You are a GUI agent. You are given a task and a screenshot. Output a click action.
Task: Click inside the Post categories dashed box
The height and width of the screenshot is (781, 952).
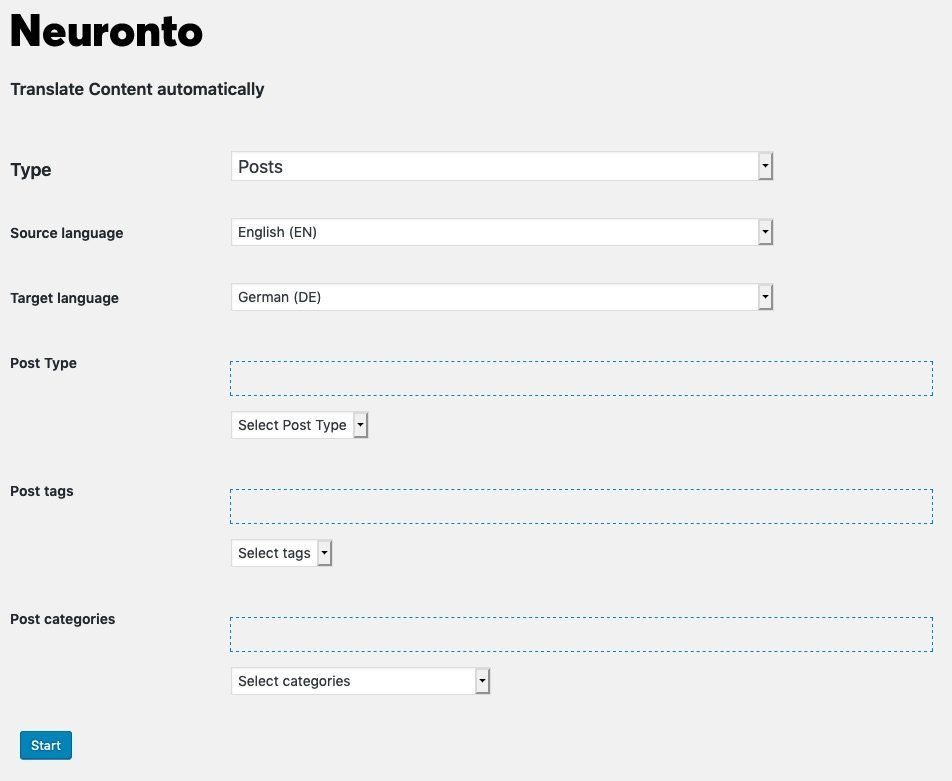coord(581,635)
